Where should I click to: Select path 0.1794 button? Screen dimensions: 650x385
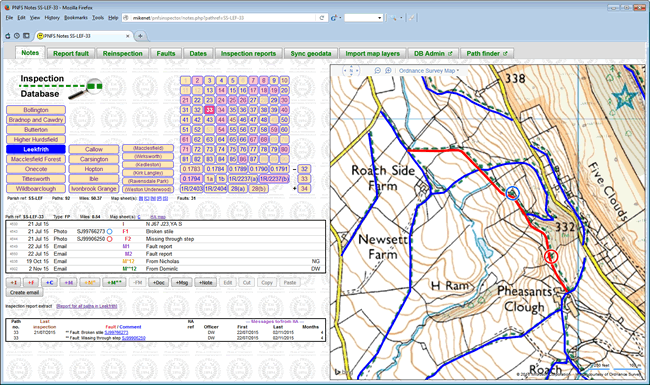(192, 179)
